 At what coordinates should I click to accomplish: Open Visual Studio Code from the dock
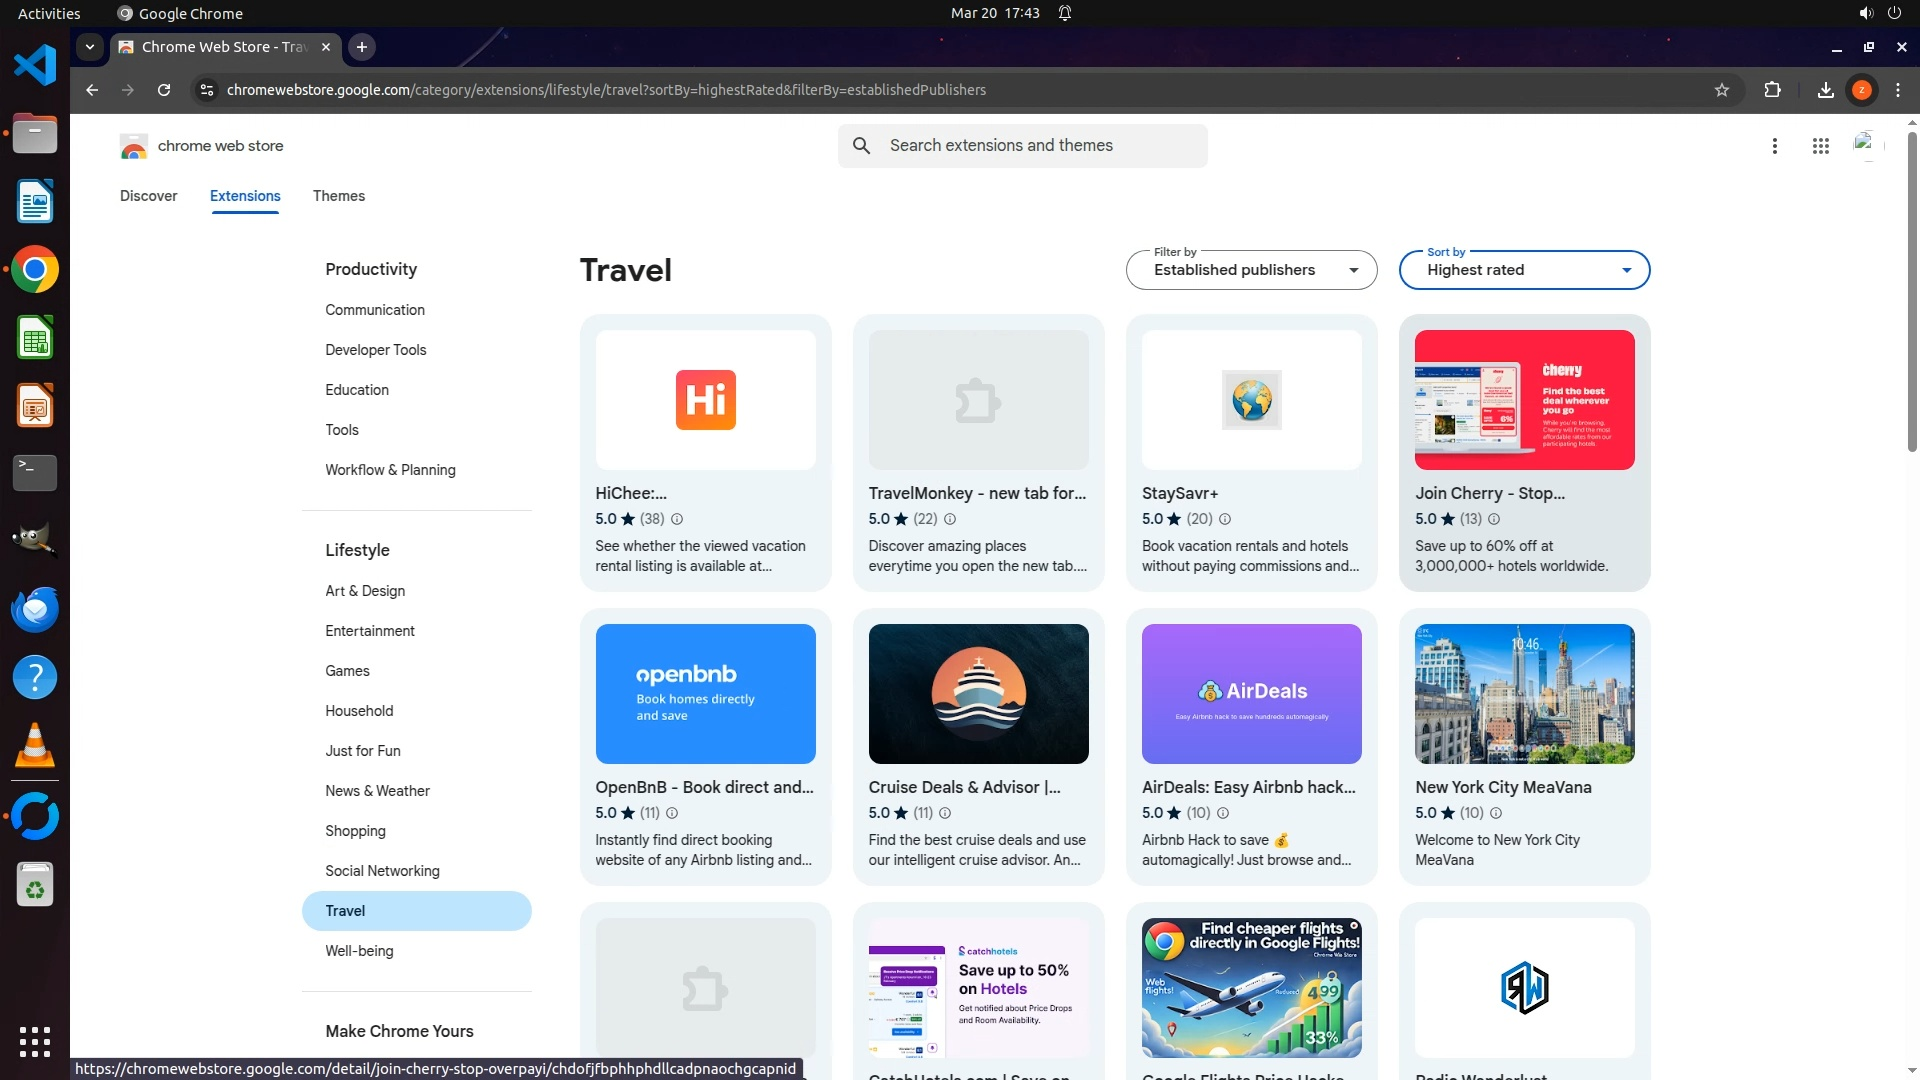(x=35, y=66)
